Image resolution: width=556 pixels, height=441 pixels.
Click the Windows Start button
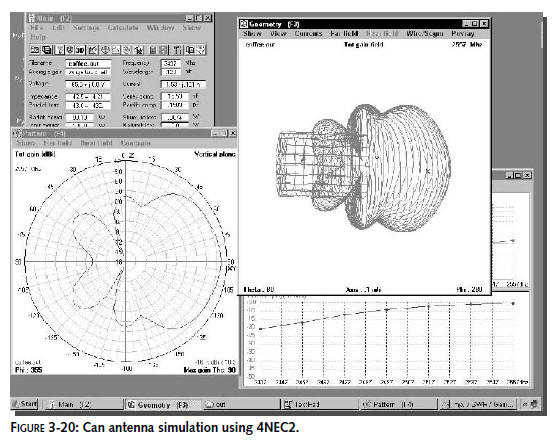pos(25,404)
